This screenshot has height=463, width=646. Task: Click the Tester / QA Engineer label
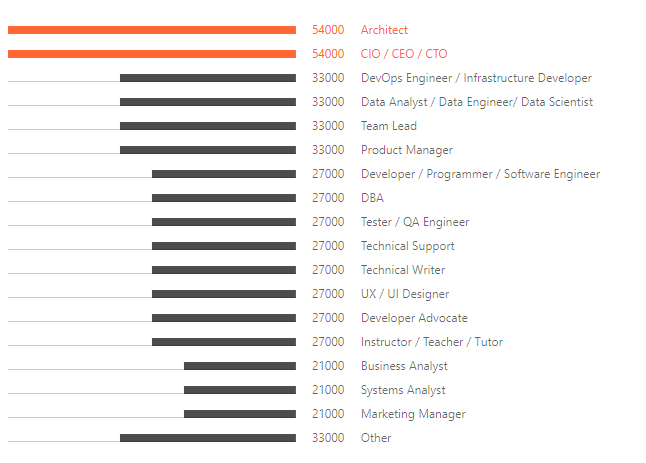click(414, 222)
